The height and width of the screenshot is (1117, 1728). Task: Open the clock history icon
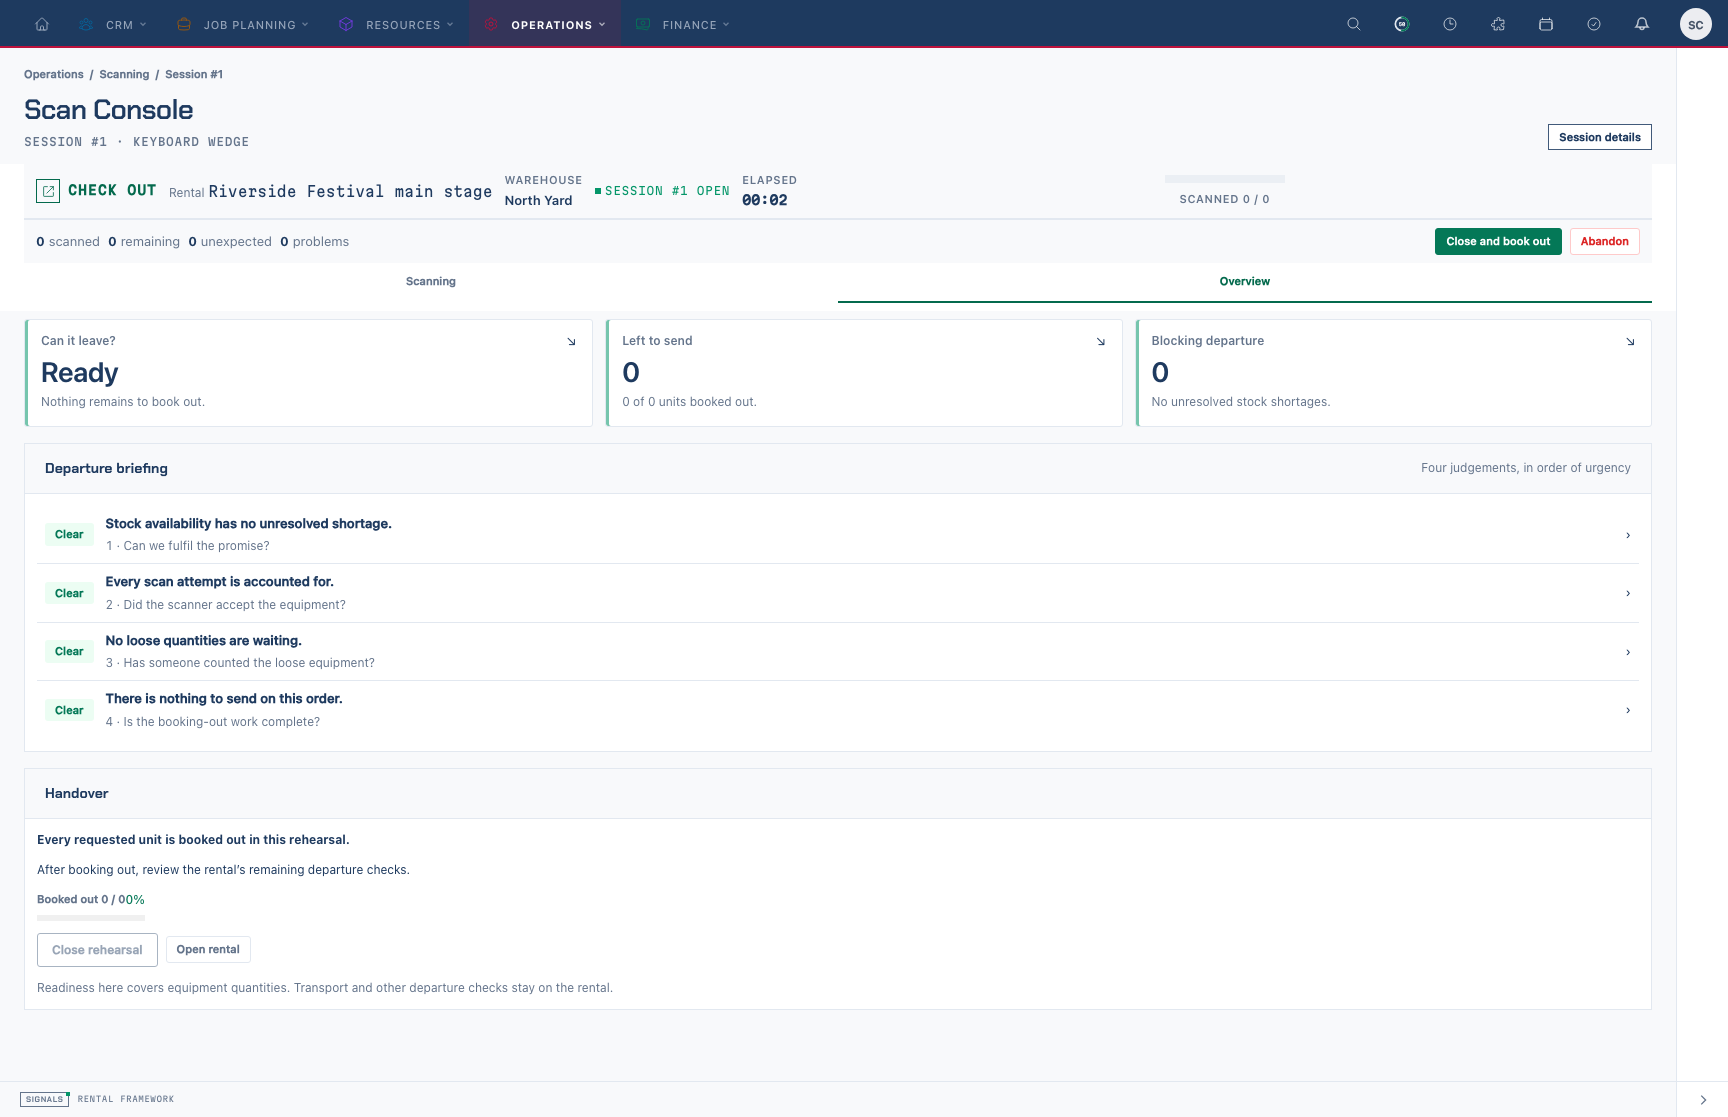tap(1450, 24)
